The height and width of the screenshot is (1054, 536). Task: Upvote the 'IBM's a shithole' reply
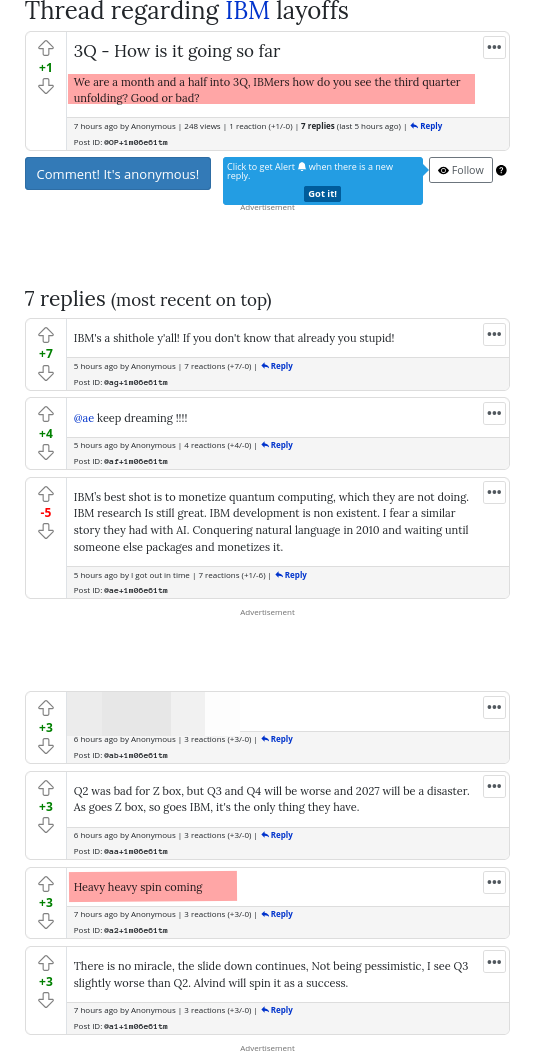point(46,335)
